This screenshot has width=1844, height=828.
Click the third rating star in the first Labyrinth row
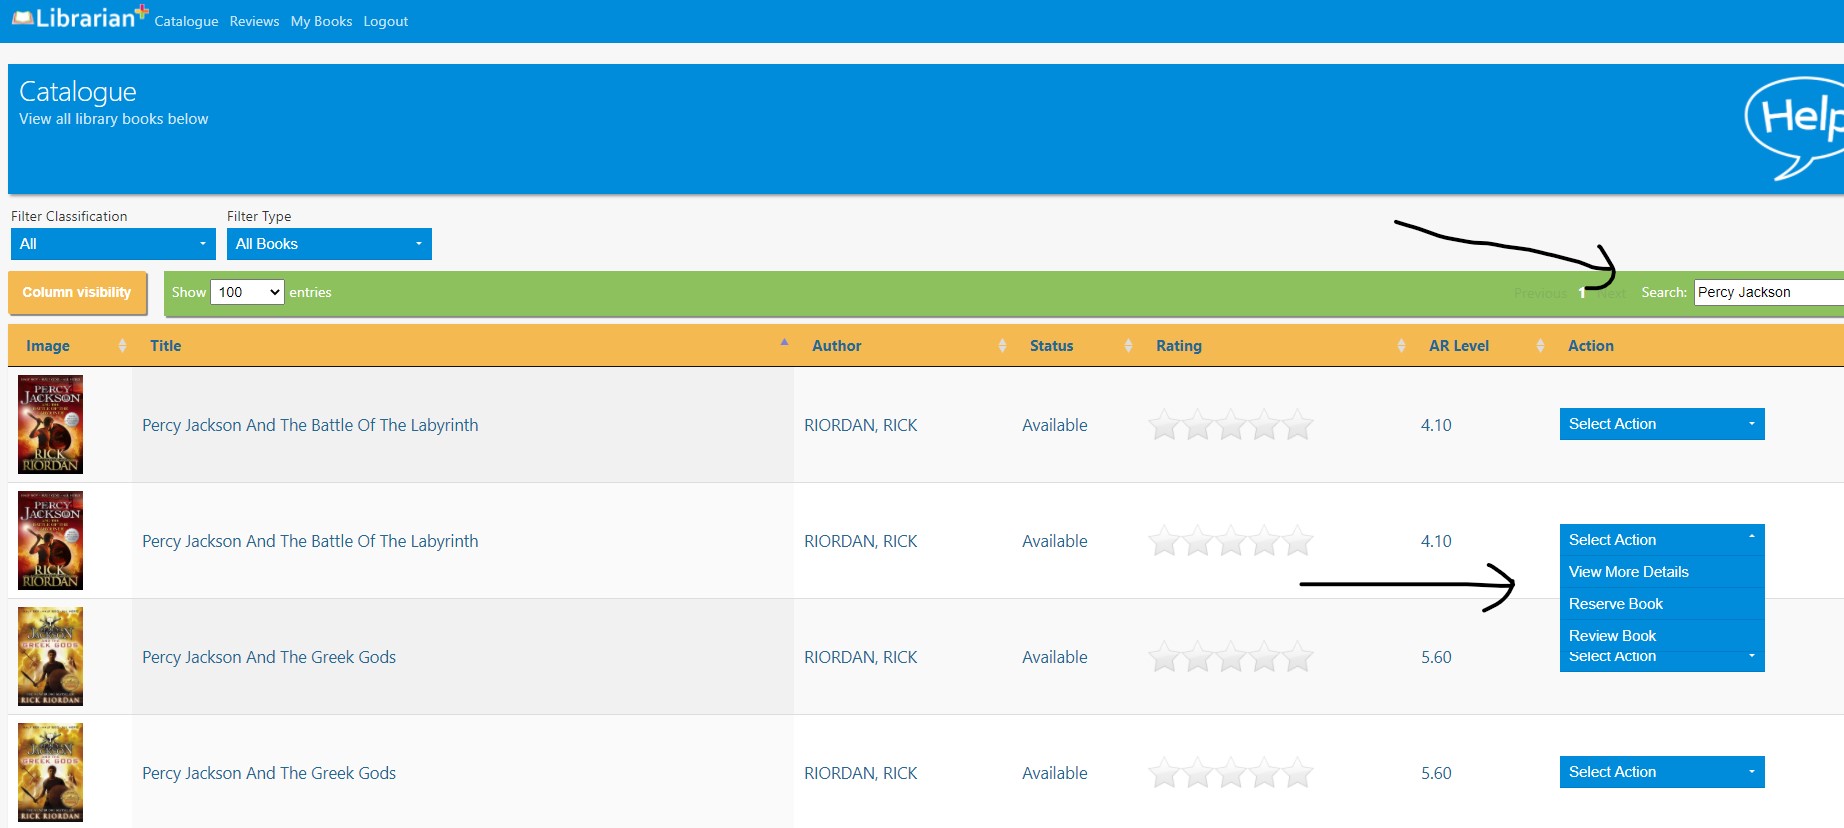tap(1231, 425)
